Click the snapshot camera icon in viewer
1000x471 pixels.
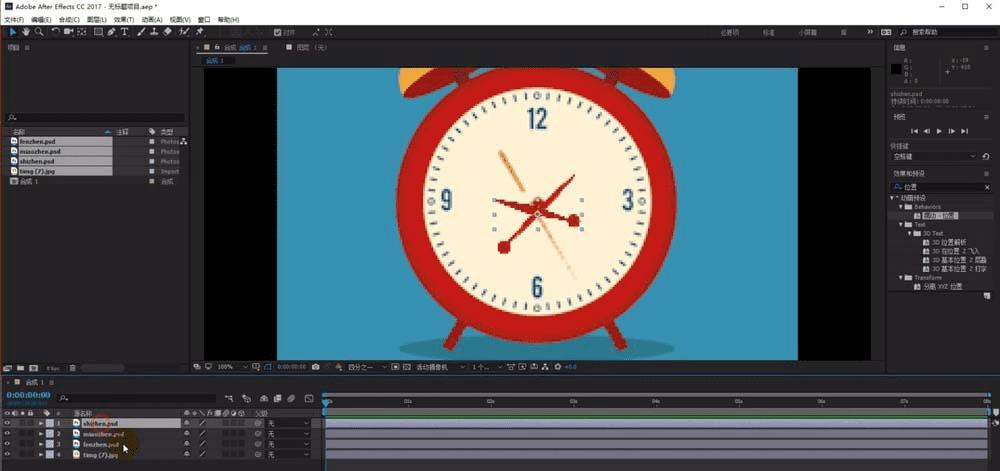316,367
